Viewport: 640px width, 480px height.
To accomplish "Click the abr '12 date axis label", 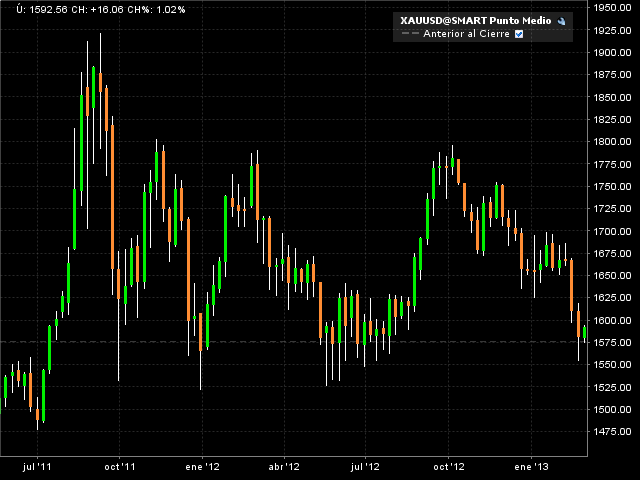I will 284,467.
